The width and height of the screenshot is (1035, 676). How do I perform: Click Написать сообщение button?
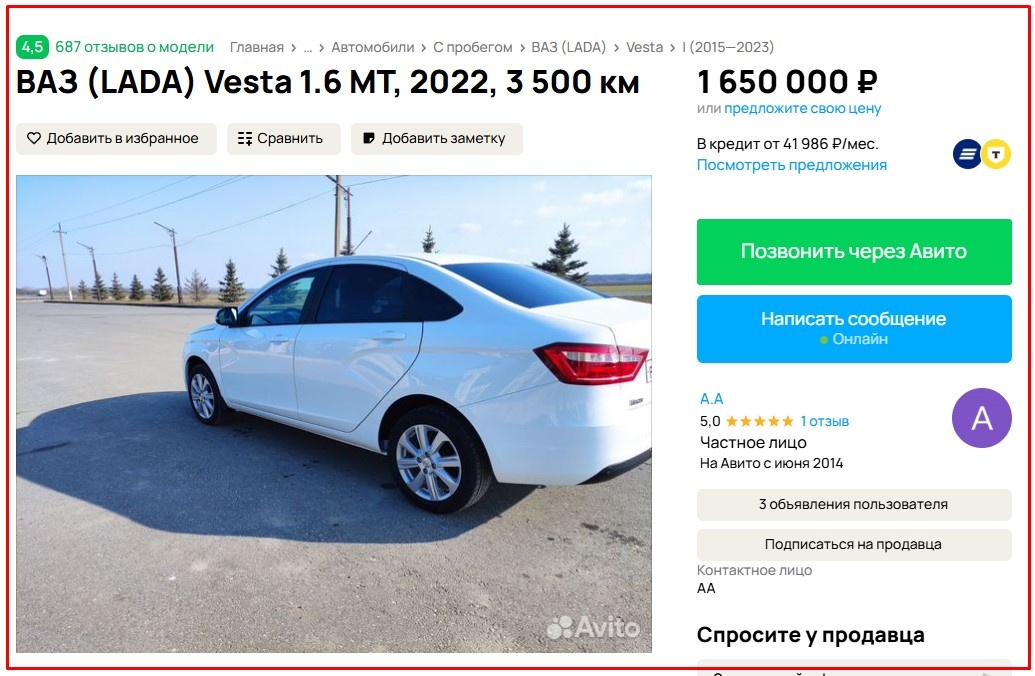coord(854,329)
